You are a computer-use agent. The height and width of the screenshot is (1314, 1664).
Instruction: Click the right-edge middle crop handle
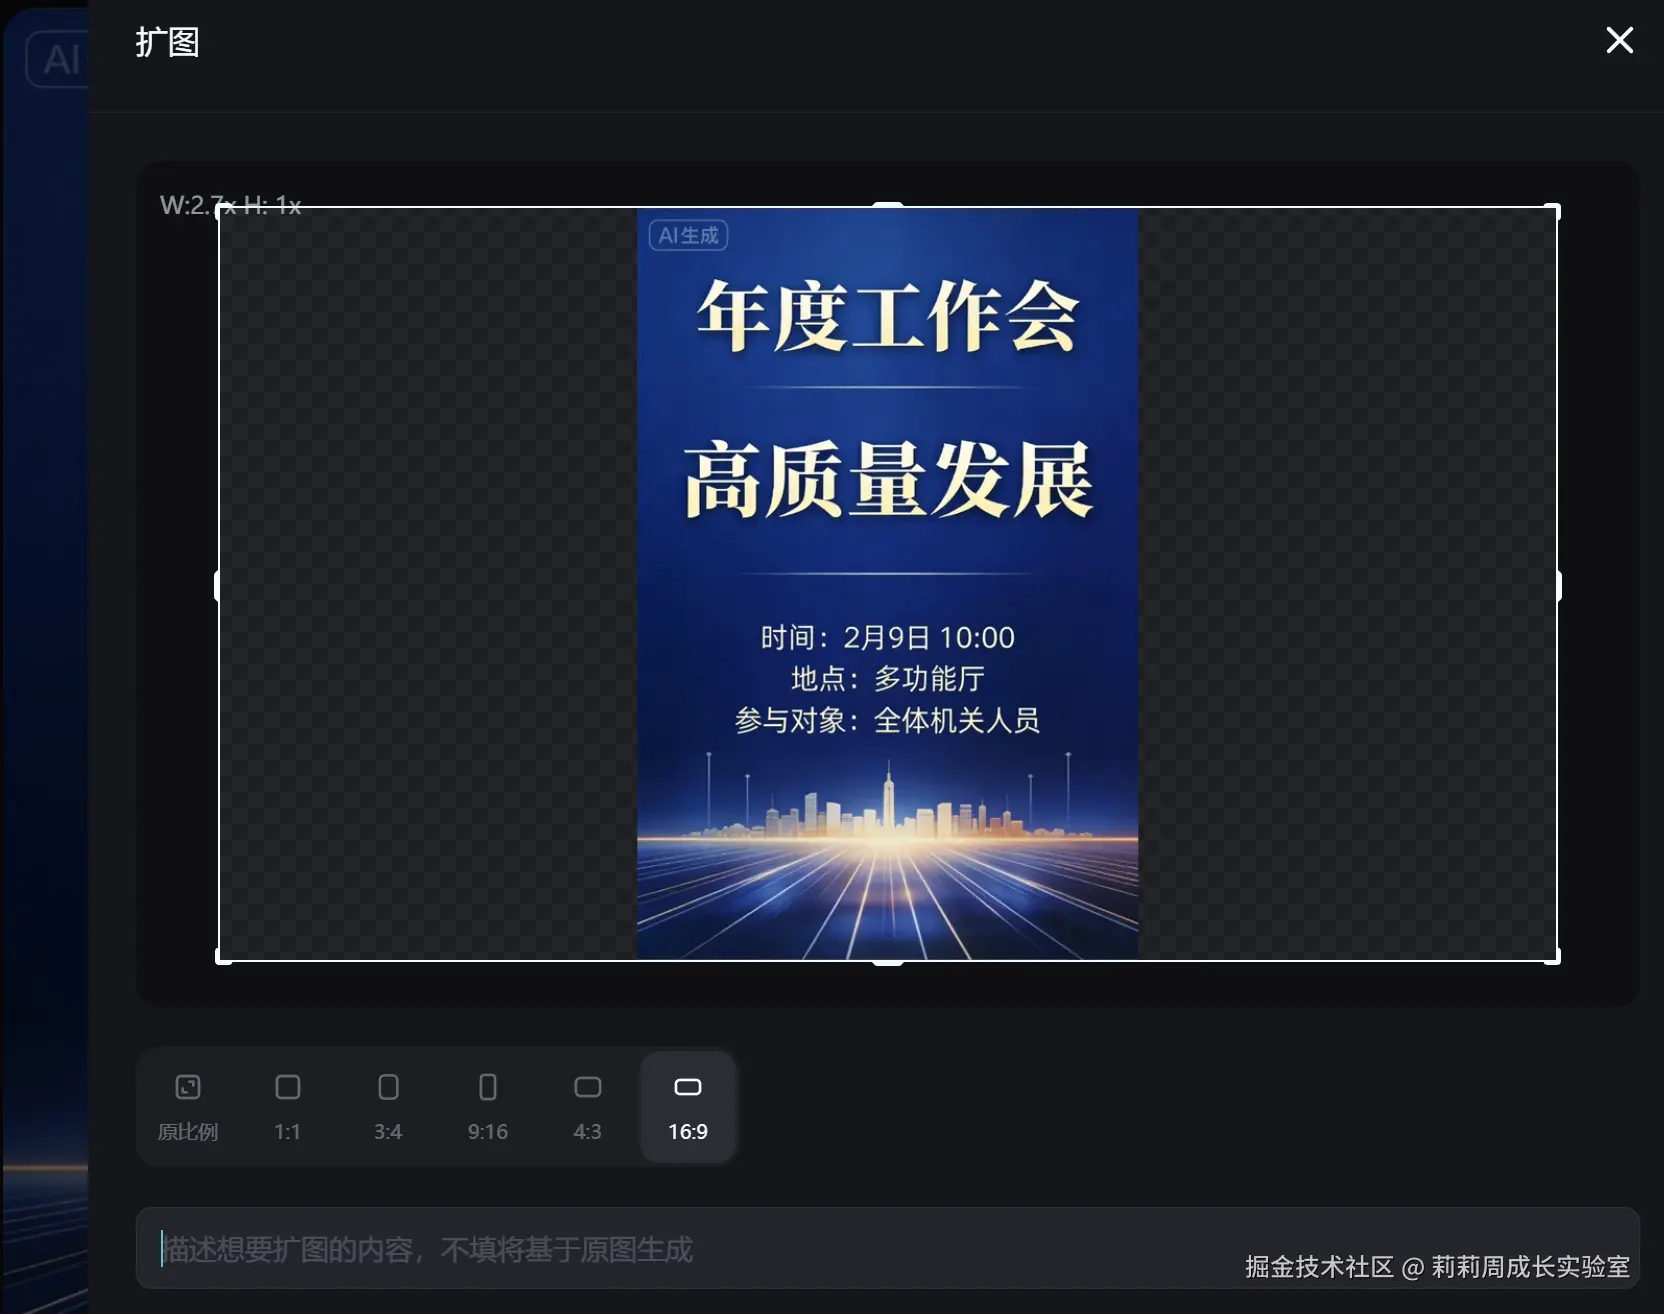pyautogui.click(x=1558, y=586)
